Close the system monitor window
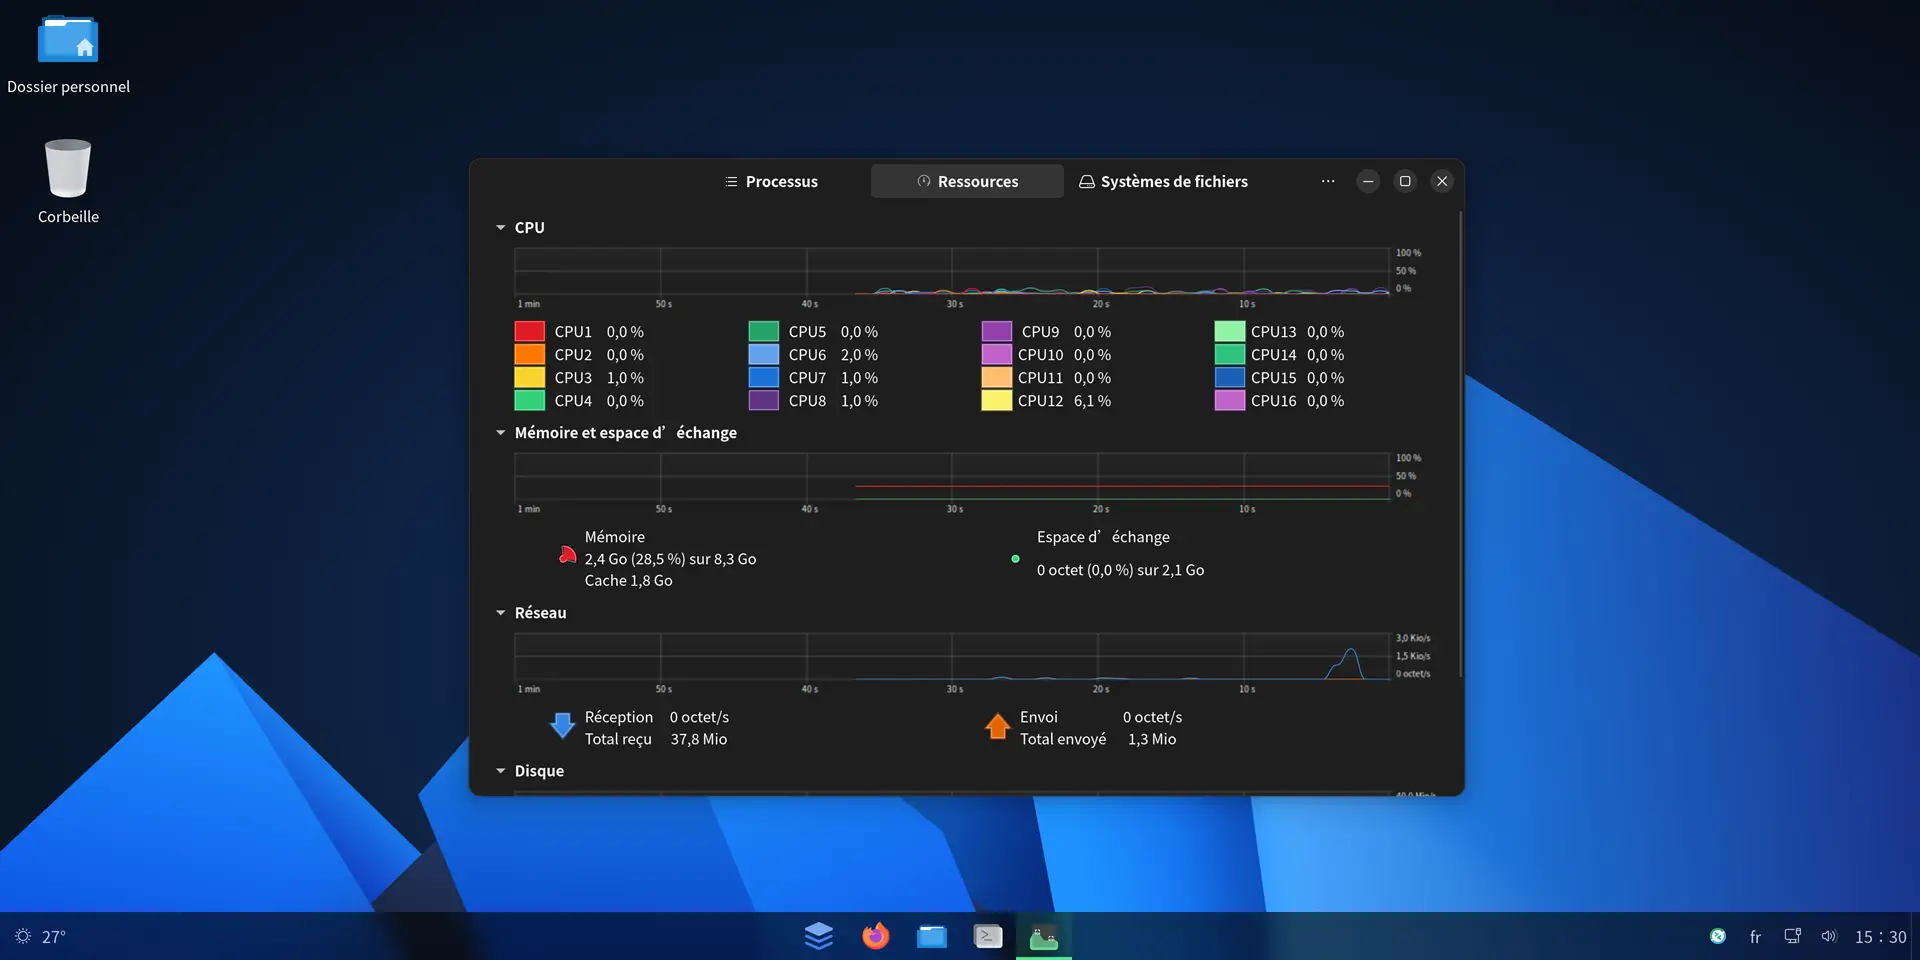Screen dimensions: 1920x960 coord(1442,181)
